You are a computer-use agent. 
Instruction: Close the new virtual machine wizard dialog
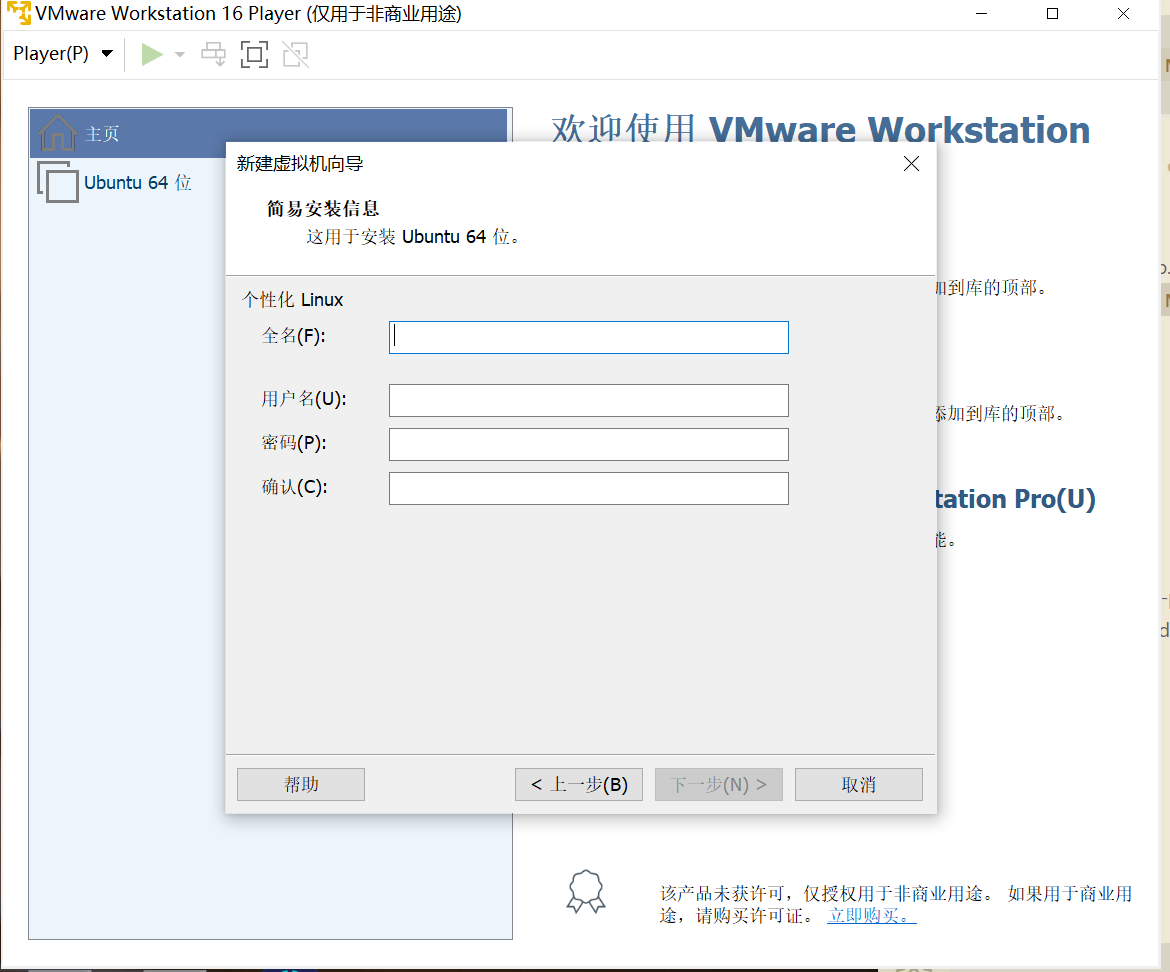click(911, 163)
